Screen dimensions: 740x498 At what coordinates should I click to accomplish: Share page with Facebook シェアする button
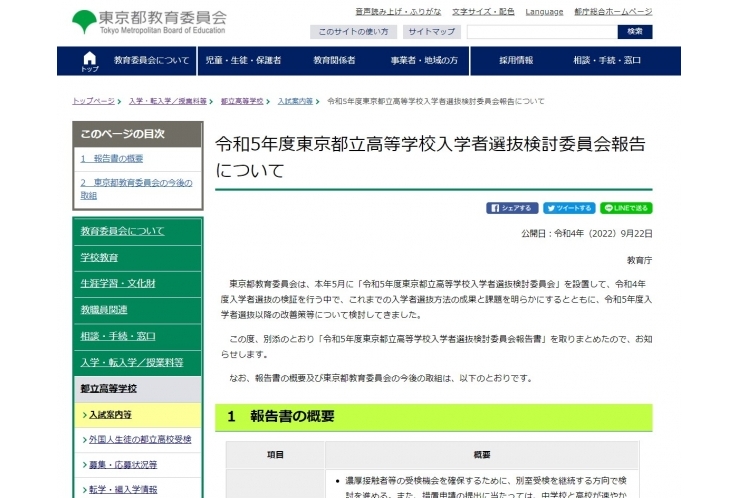click(x=513, y=208)
